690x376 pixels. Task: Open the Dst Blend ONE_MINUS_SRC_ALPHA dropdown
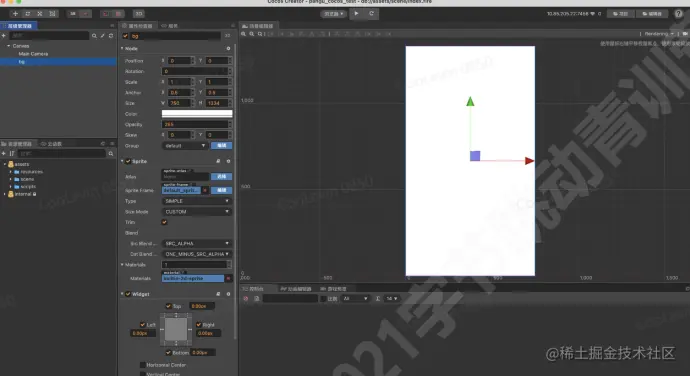tap(197, 254)
